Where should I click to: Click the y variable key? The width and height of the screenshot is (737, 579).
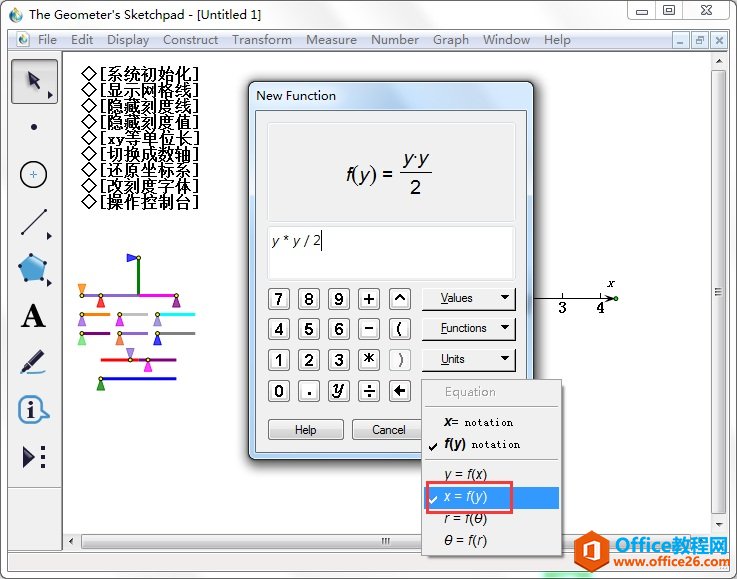tap(339, 391)
